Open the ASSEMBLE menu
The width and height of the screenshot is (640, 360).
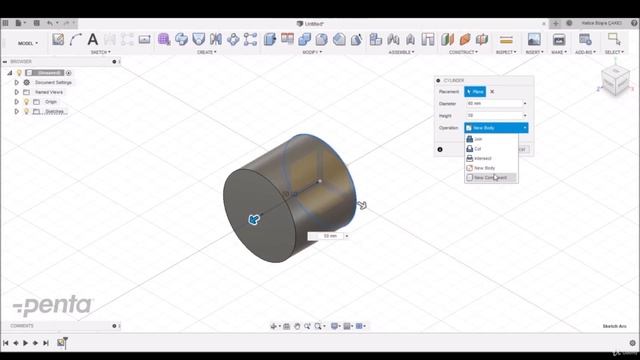point(402,52)
